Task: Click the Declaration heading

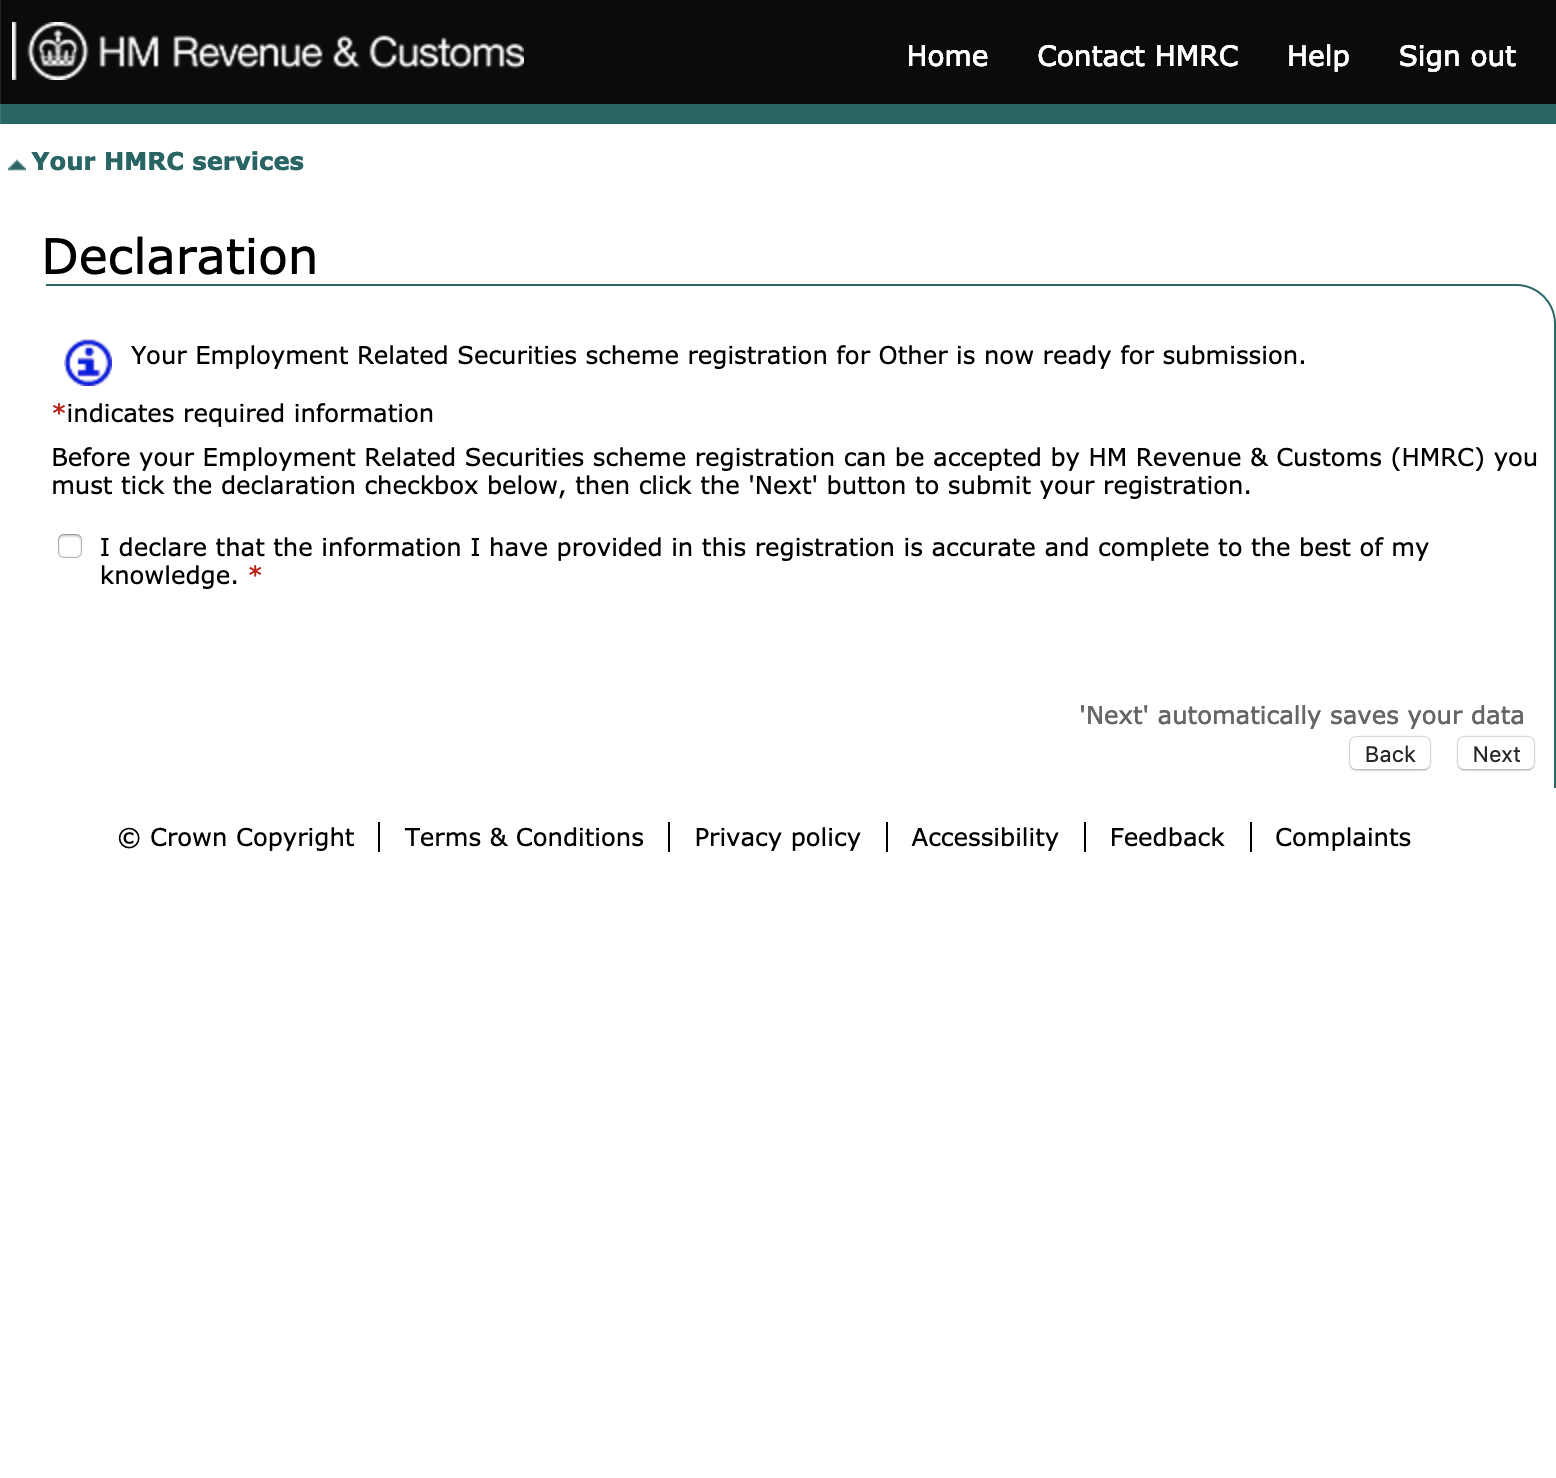Action: (180, 256)
